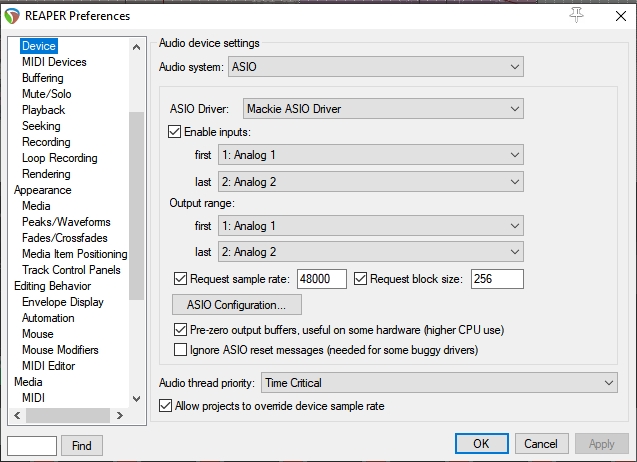Open the first input channel dropdown
Screen dimensions: 637x462
[x=370, y=155]
